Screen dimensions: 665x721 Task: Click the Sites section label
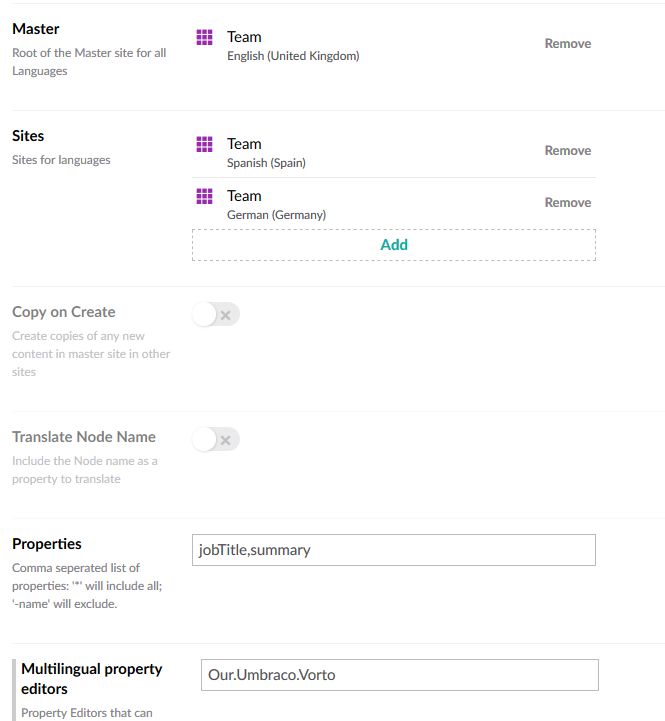click(x=28, y=136)
